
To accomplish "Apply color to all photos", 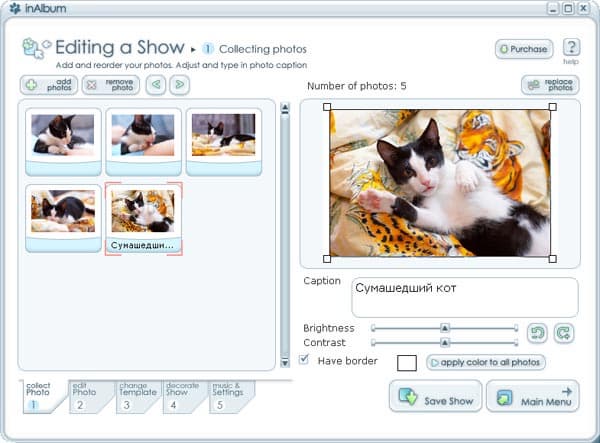I will [486, 362].
